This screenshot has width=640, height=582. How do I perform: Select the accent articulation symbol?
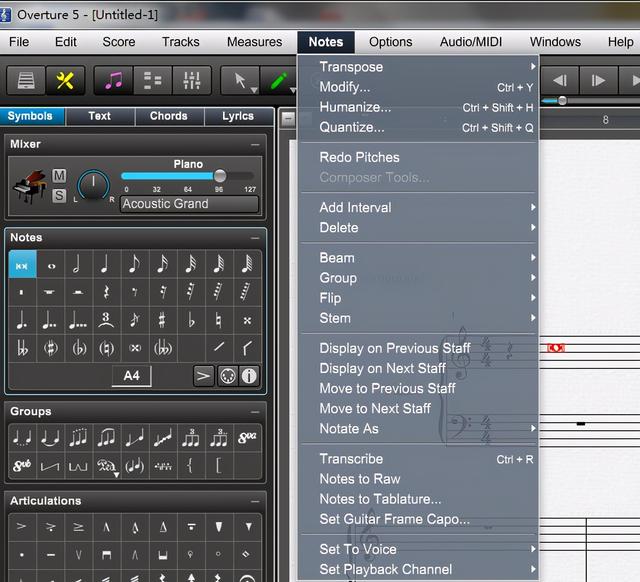click(x=22, y=526)
